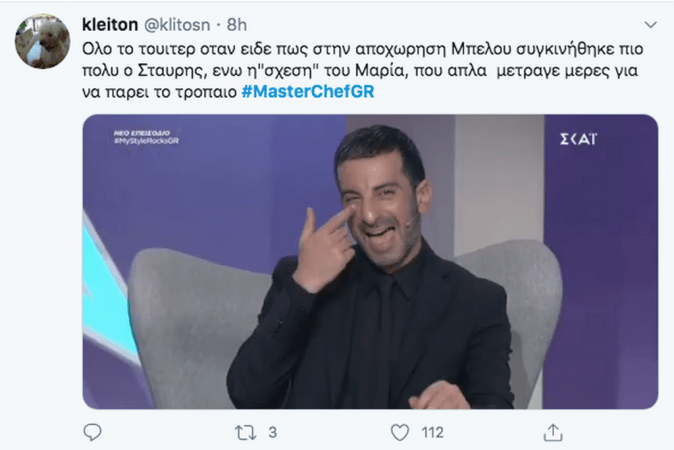Open the tweet via the 8h timestamp
The image size is (674, 450).
pyautogui.click(x=237, y=25)
